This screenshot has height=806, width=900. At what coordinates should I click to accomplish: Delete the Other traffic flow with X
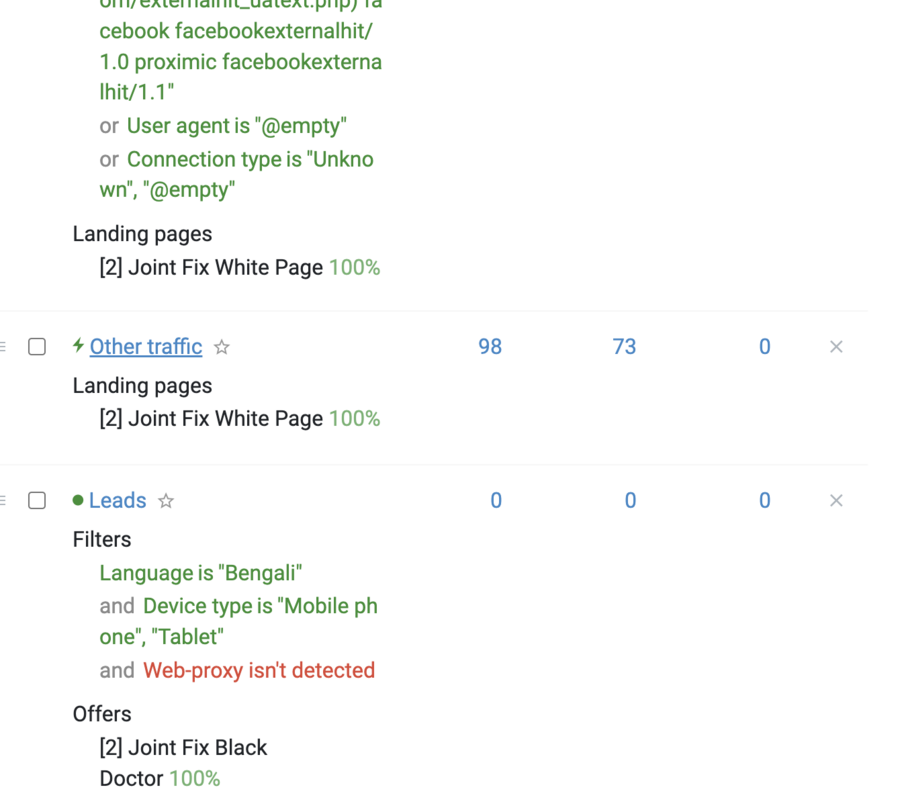[x=836, y=347]
